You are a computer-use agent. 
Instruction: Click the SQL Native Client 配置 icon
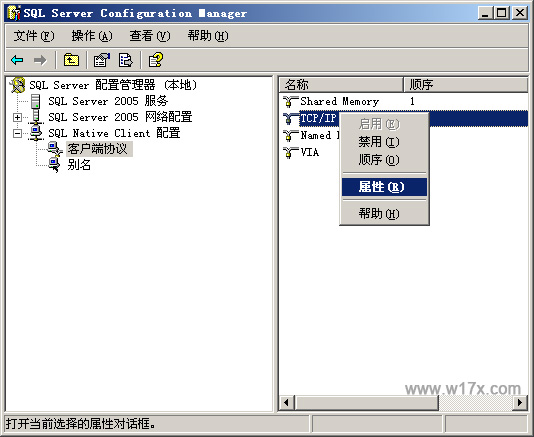pyautogui.click(x=36, y=133)
